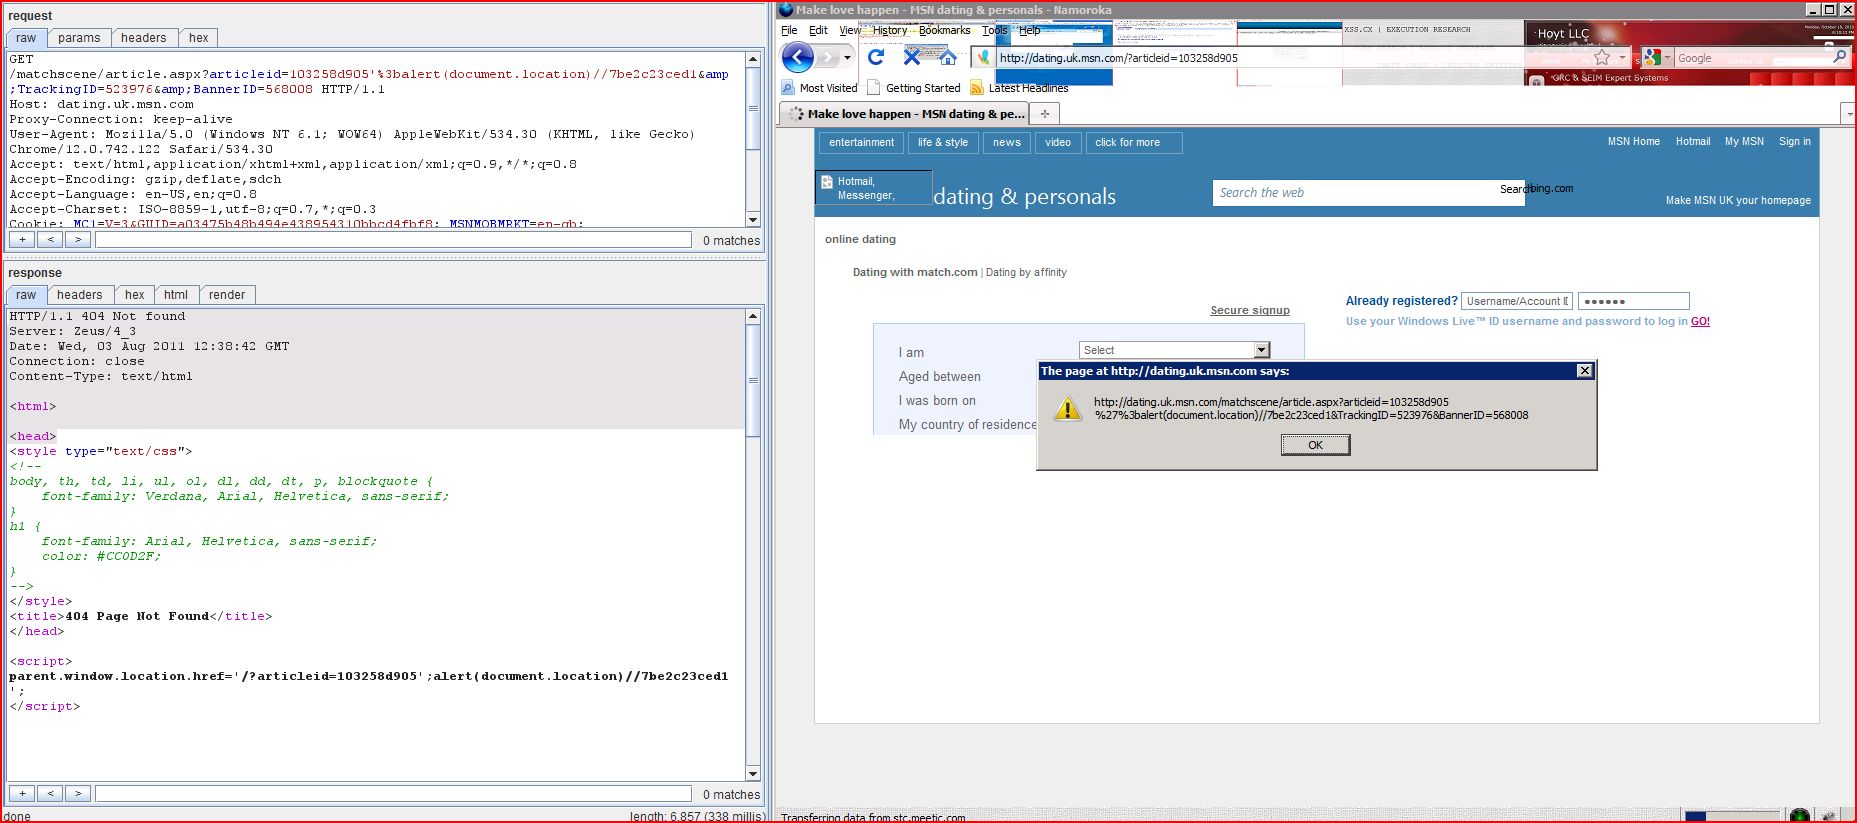Switch response view to html tab

[176, 295]
